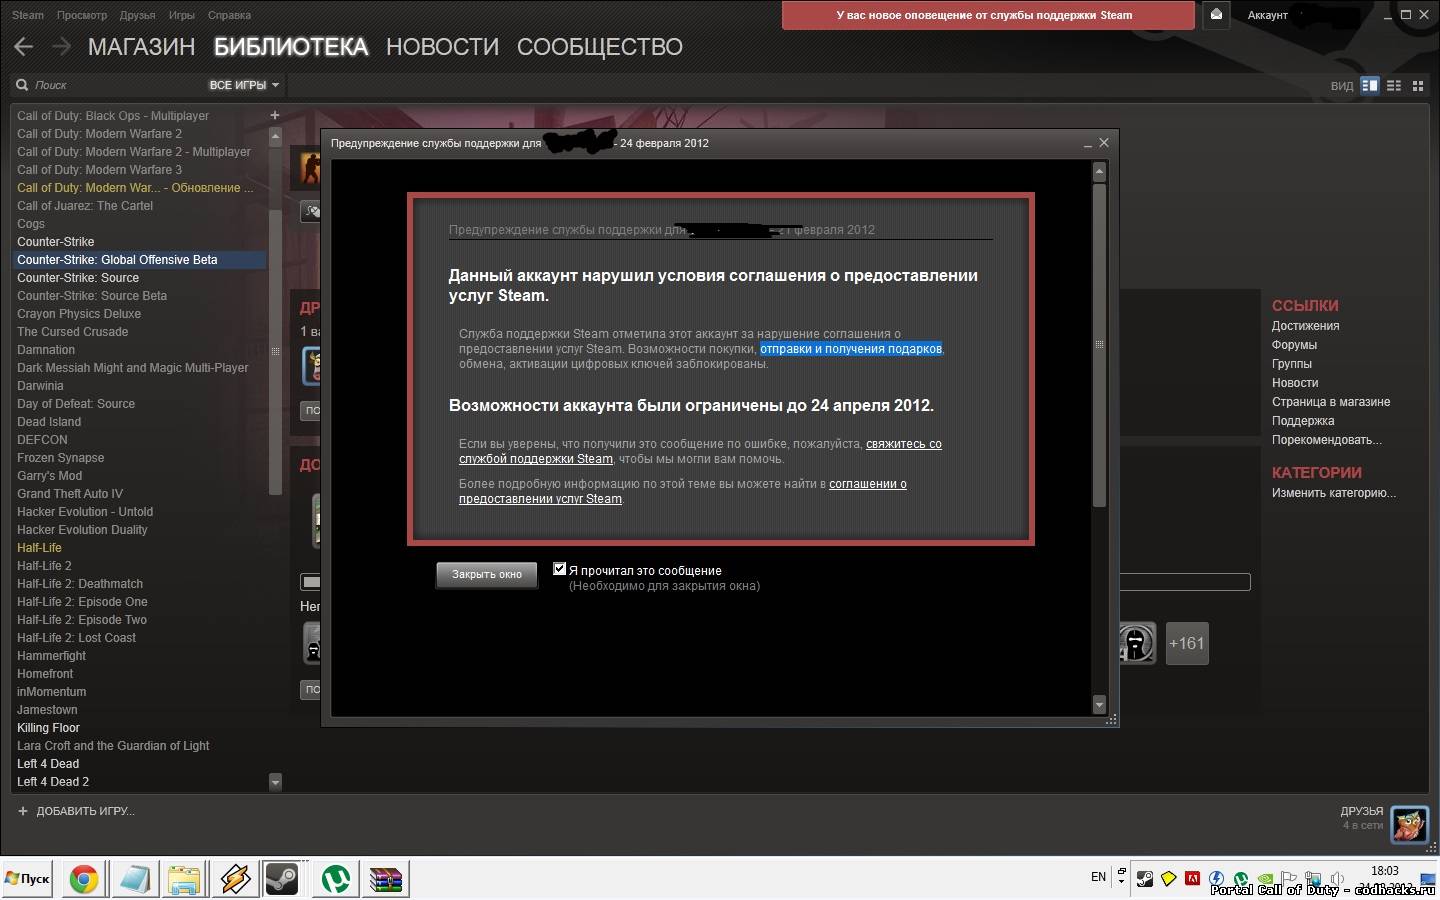This screenshot has width=1440, height=900.
Task: Switch to the НОВОСТИ tab
Action: pyautogui.click(x=442, y=47)
